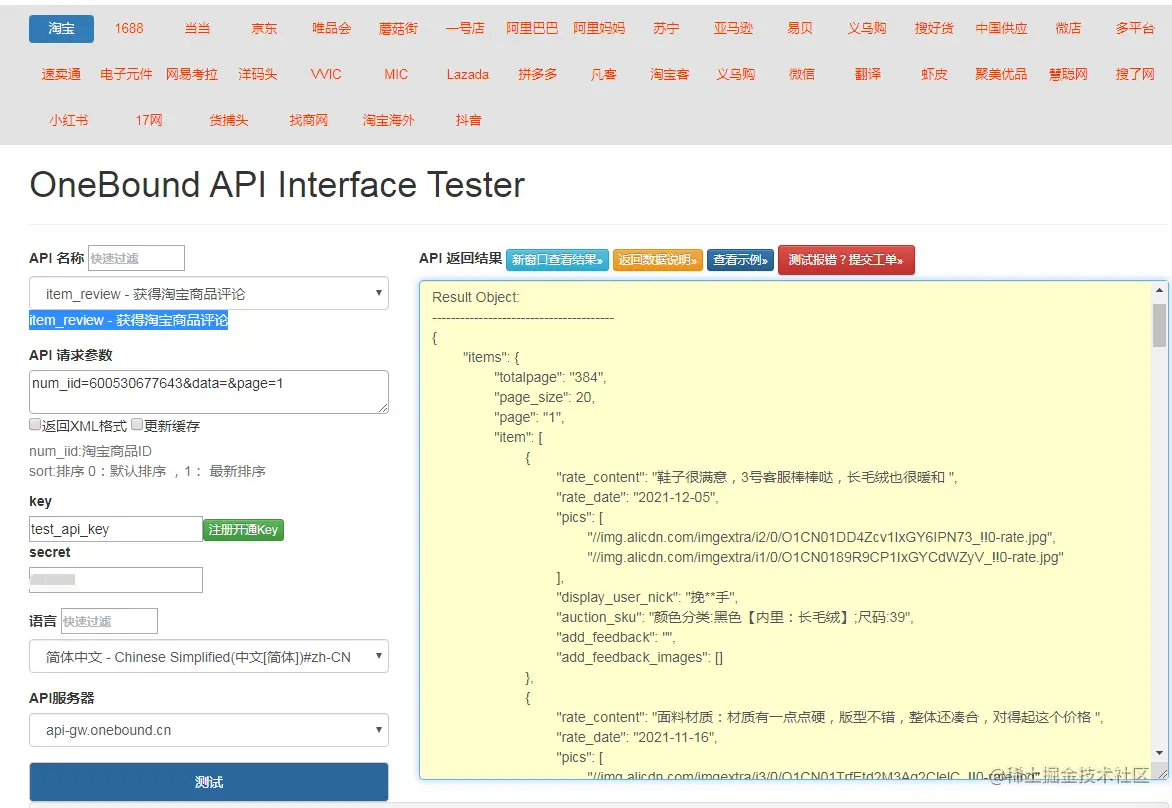Focus the key input field
The image size is (1172, 808).
[116, 529]
